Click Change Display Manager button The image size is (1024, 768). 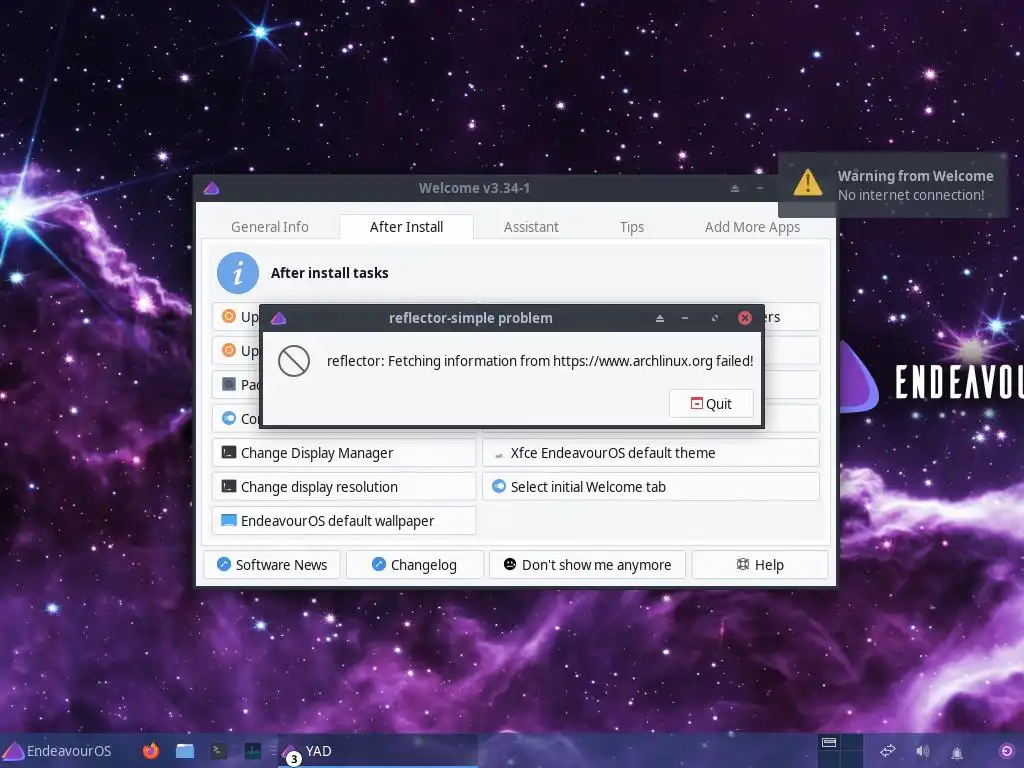coord(344,453)
